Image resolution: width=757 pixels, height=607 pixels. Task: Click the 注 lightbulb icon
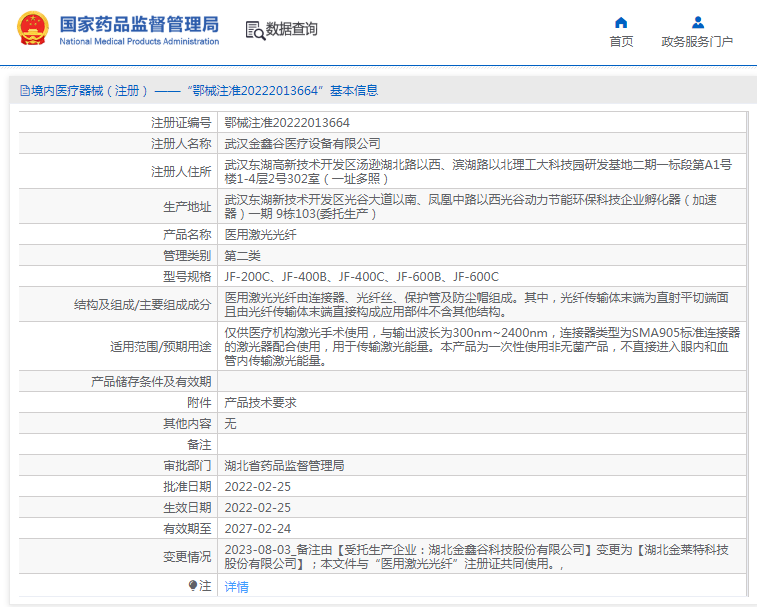tap(193, 586)
